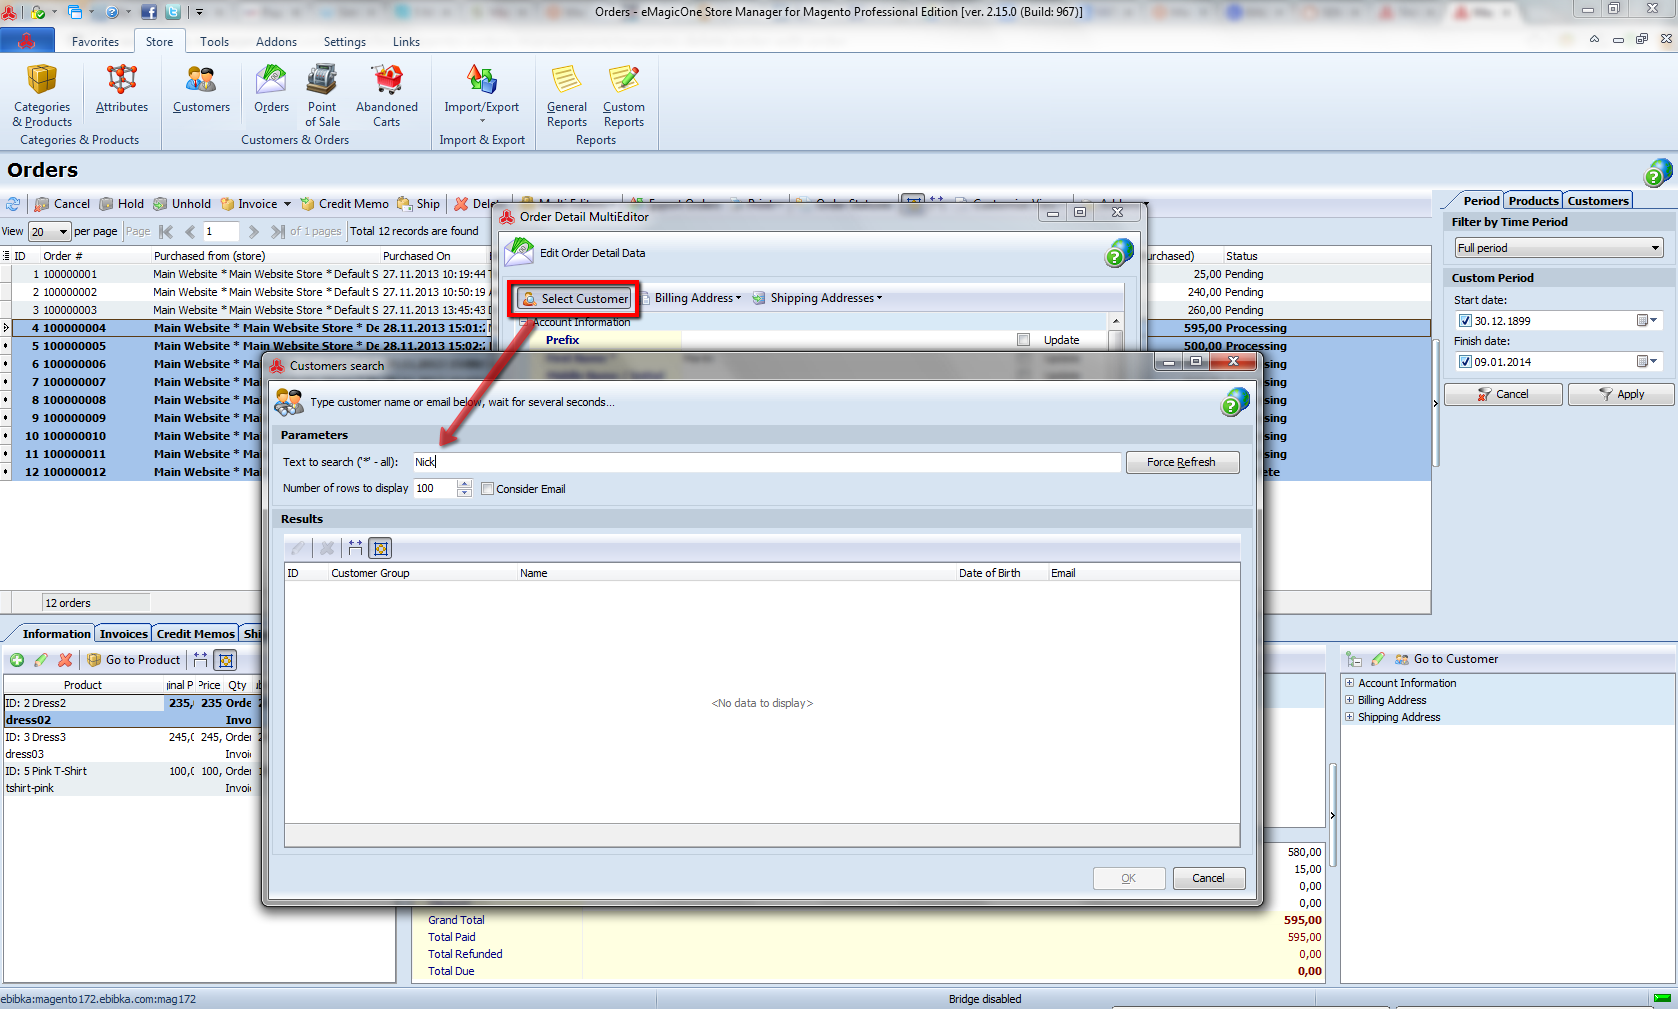Click Go to Product button
The height and width of the screenshot is (1009, 1678).
134,660
